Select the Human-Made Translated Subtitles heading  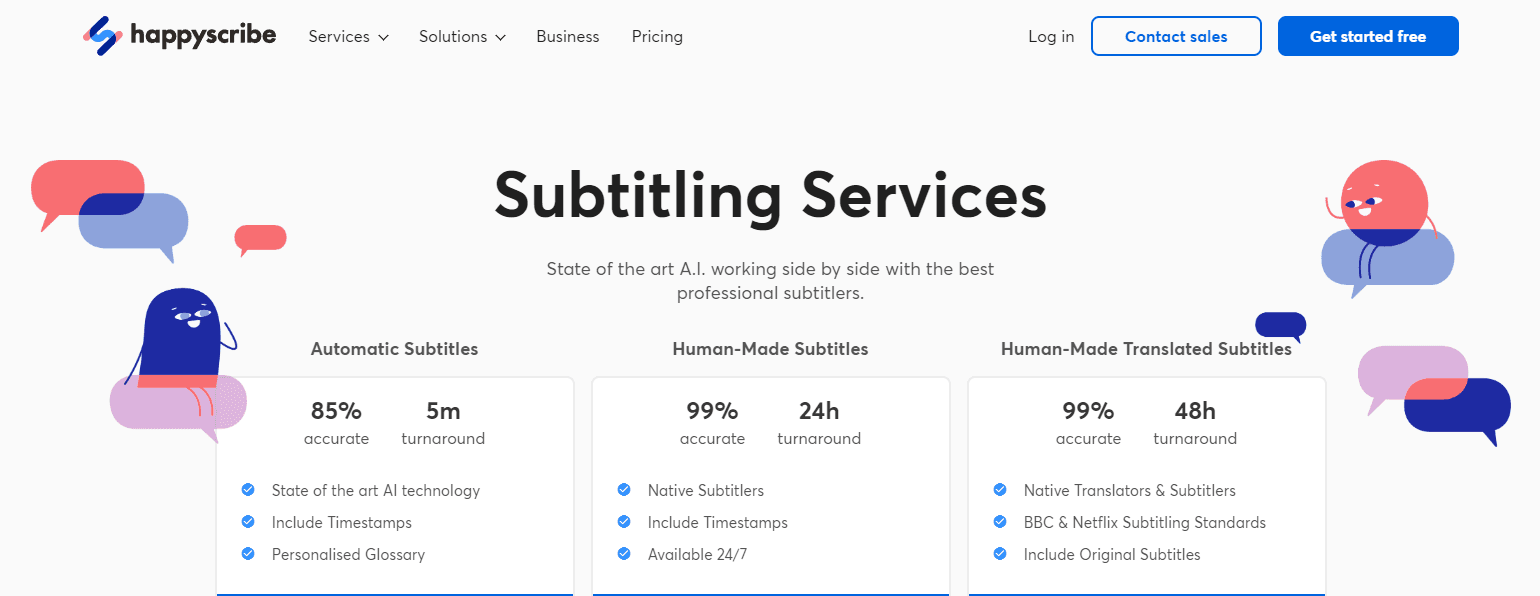1146,349
